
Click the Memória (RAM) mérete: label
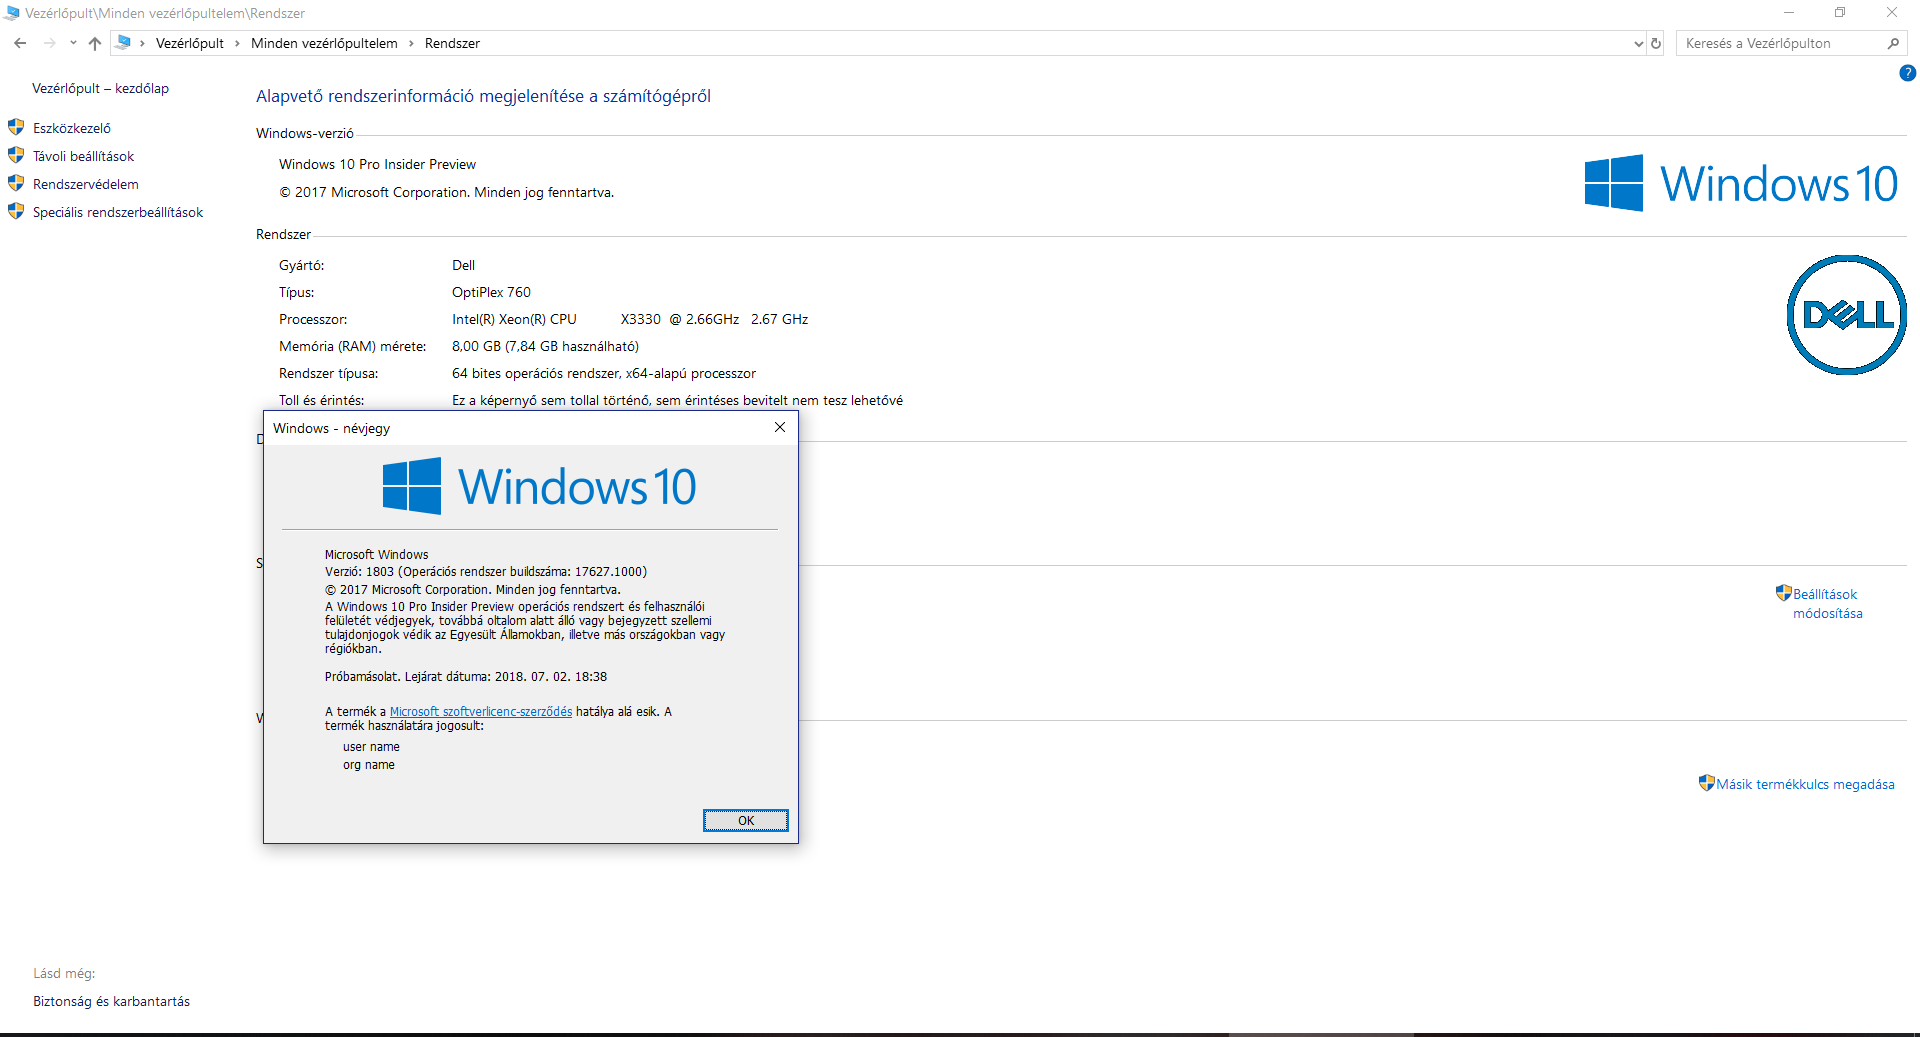[x=353, y=346]
